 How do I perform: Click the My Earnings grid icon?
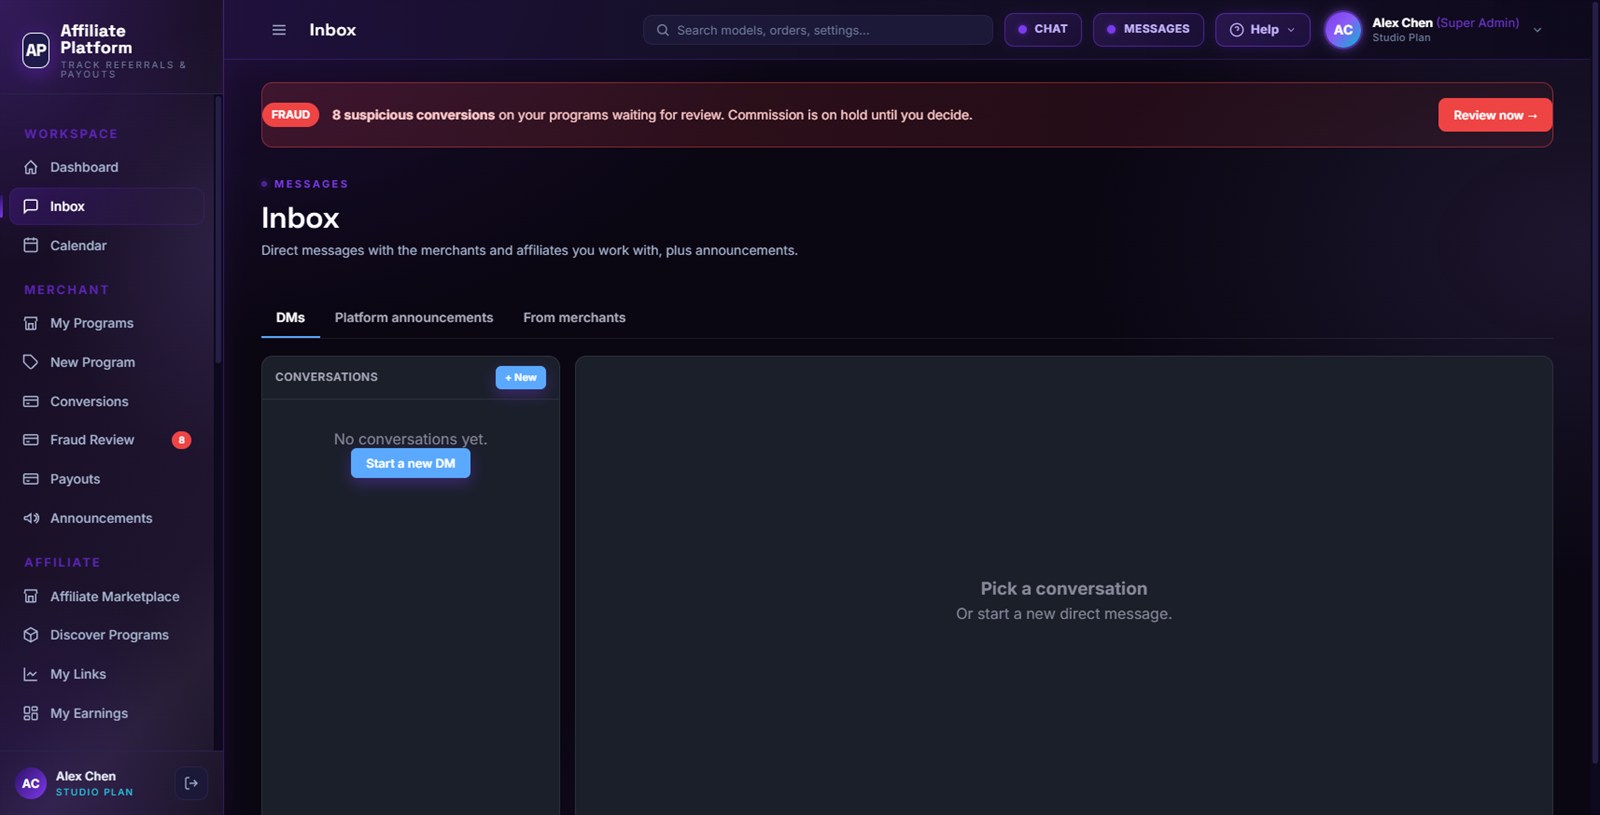tap(31, 713)
